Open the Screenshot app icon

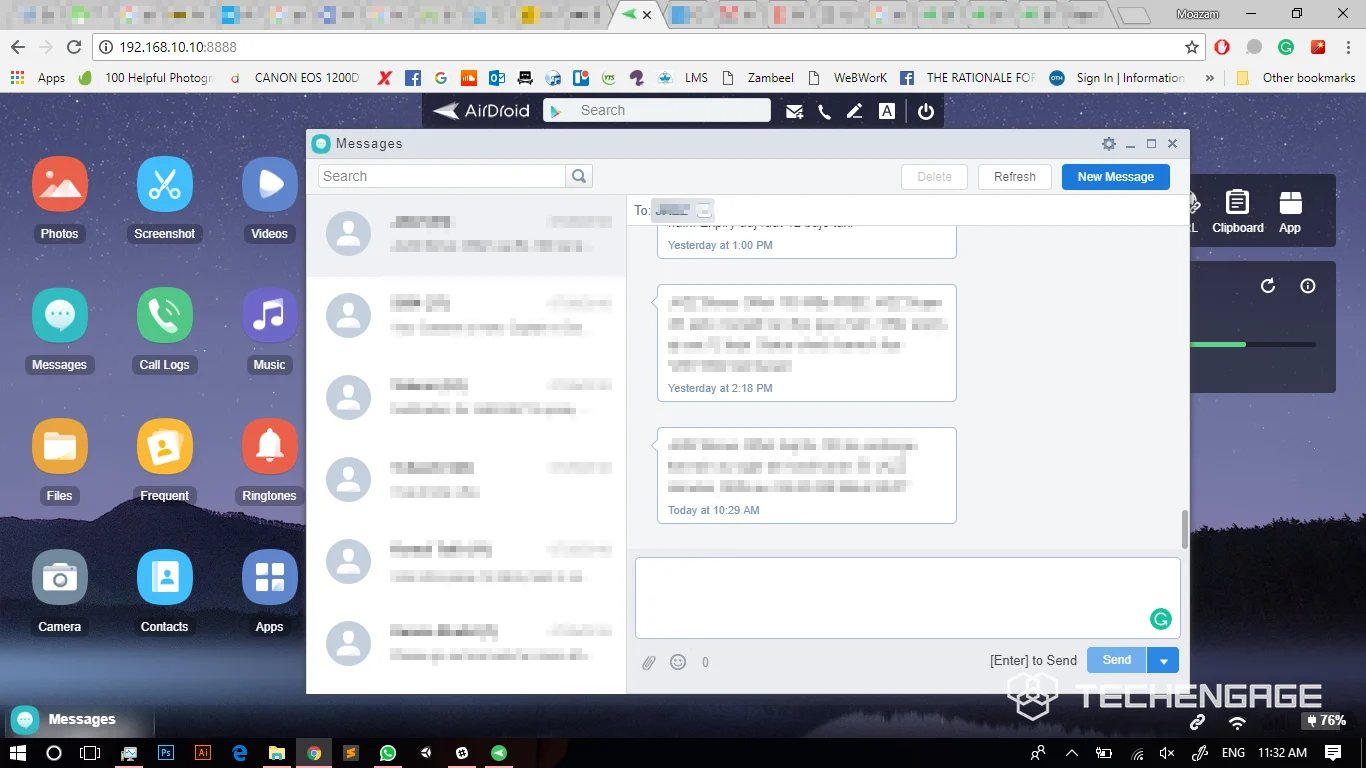(165, 184)
